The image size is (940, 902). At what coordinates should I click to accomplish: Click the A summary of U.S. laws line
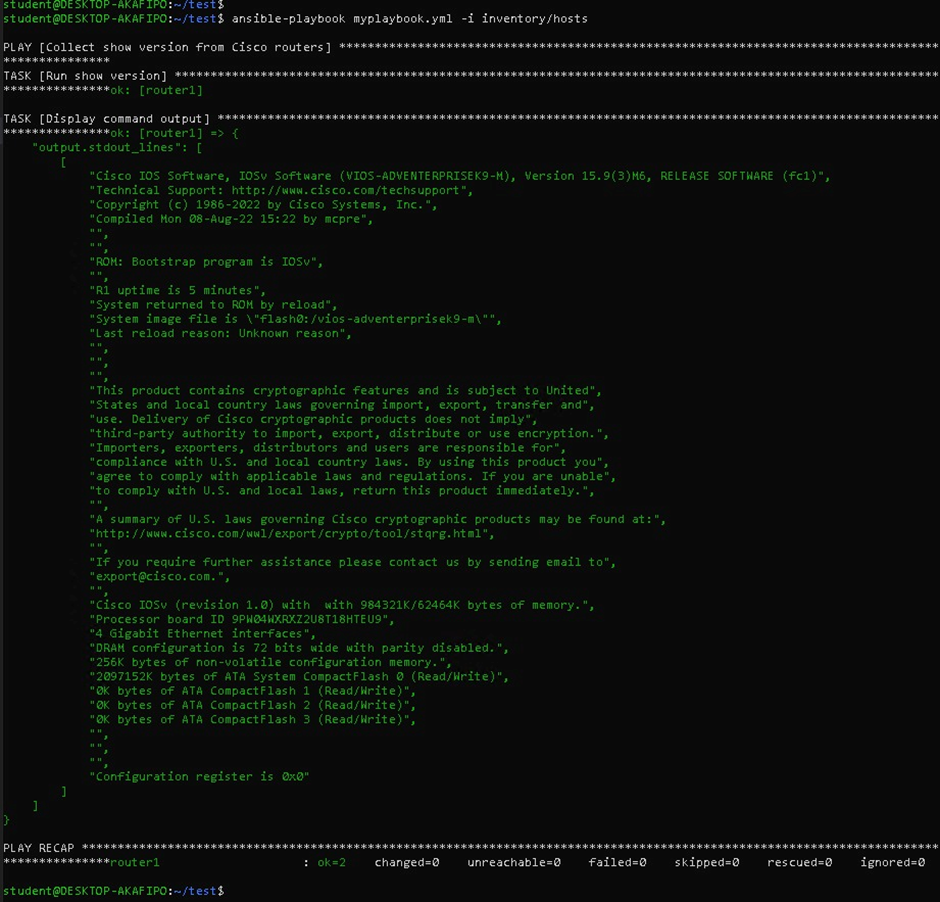378,520
